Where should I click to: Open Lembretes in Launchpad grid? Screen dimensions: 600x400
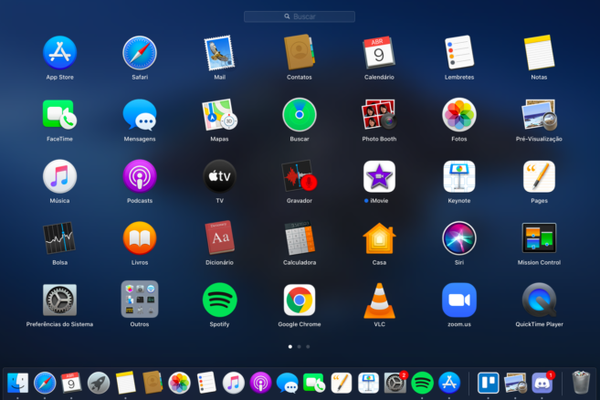point(459,52)
